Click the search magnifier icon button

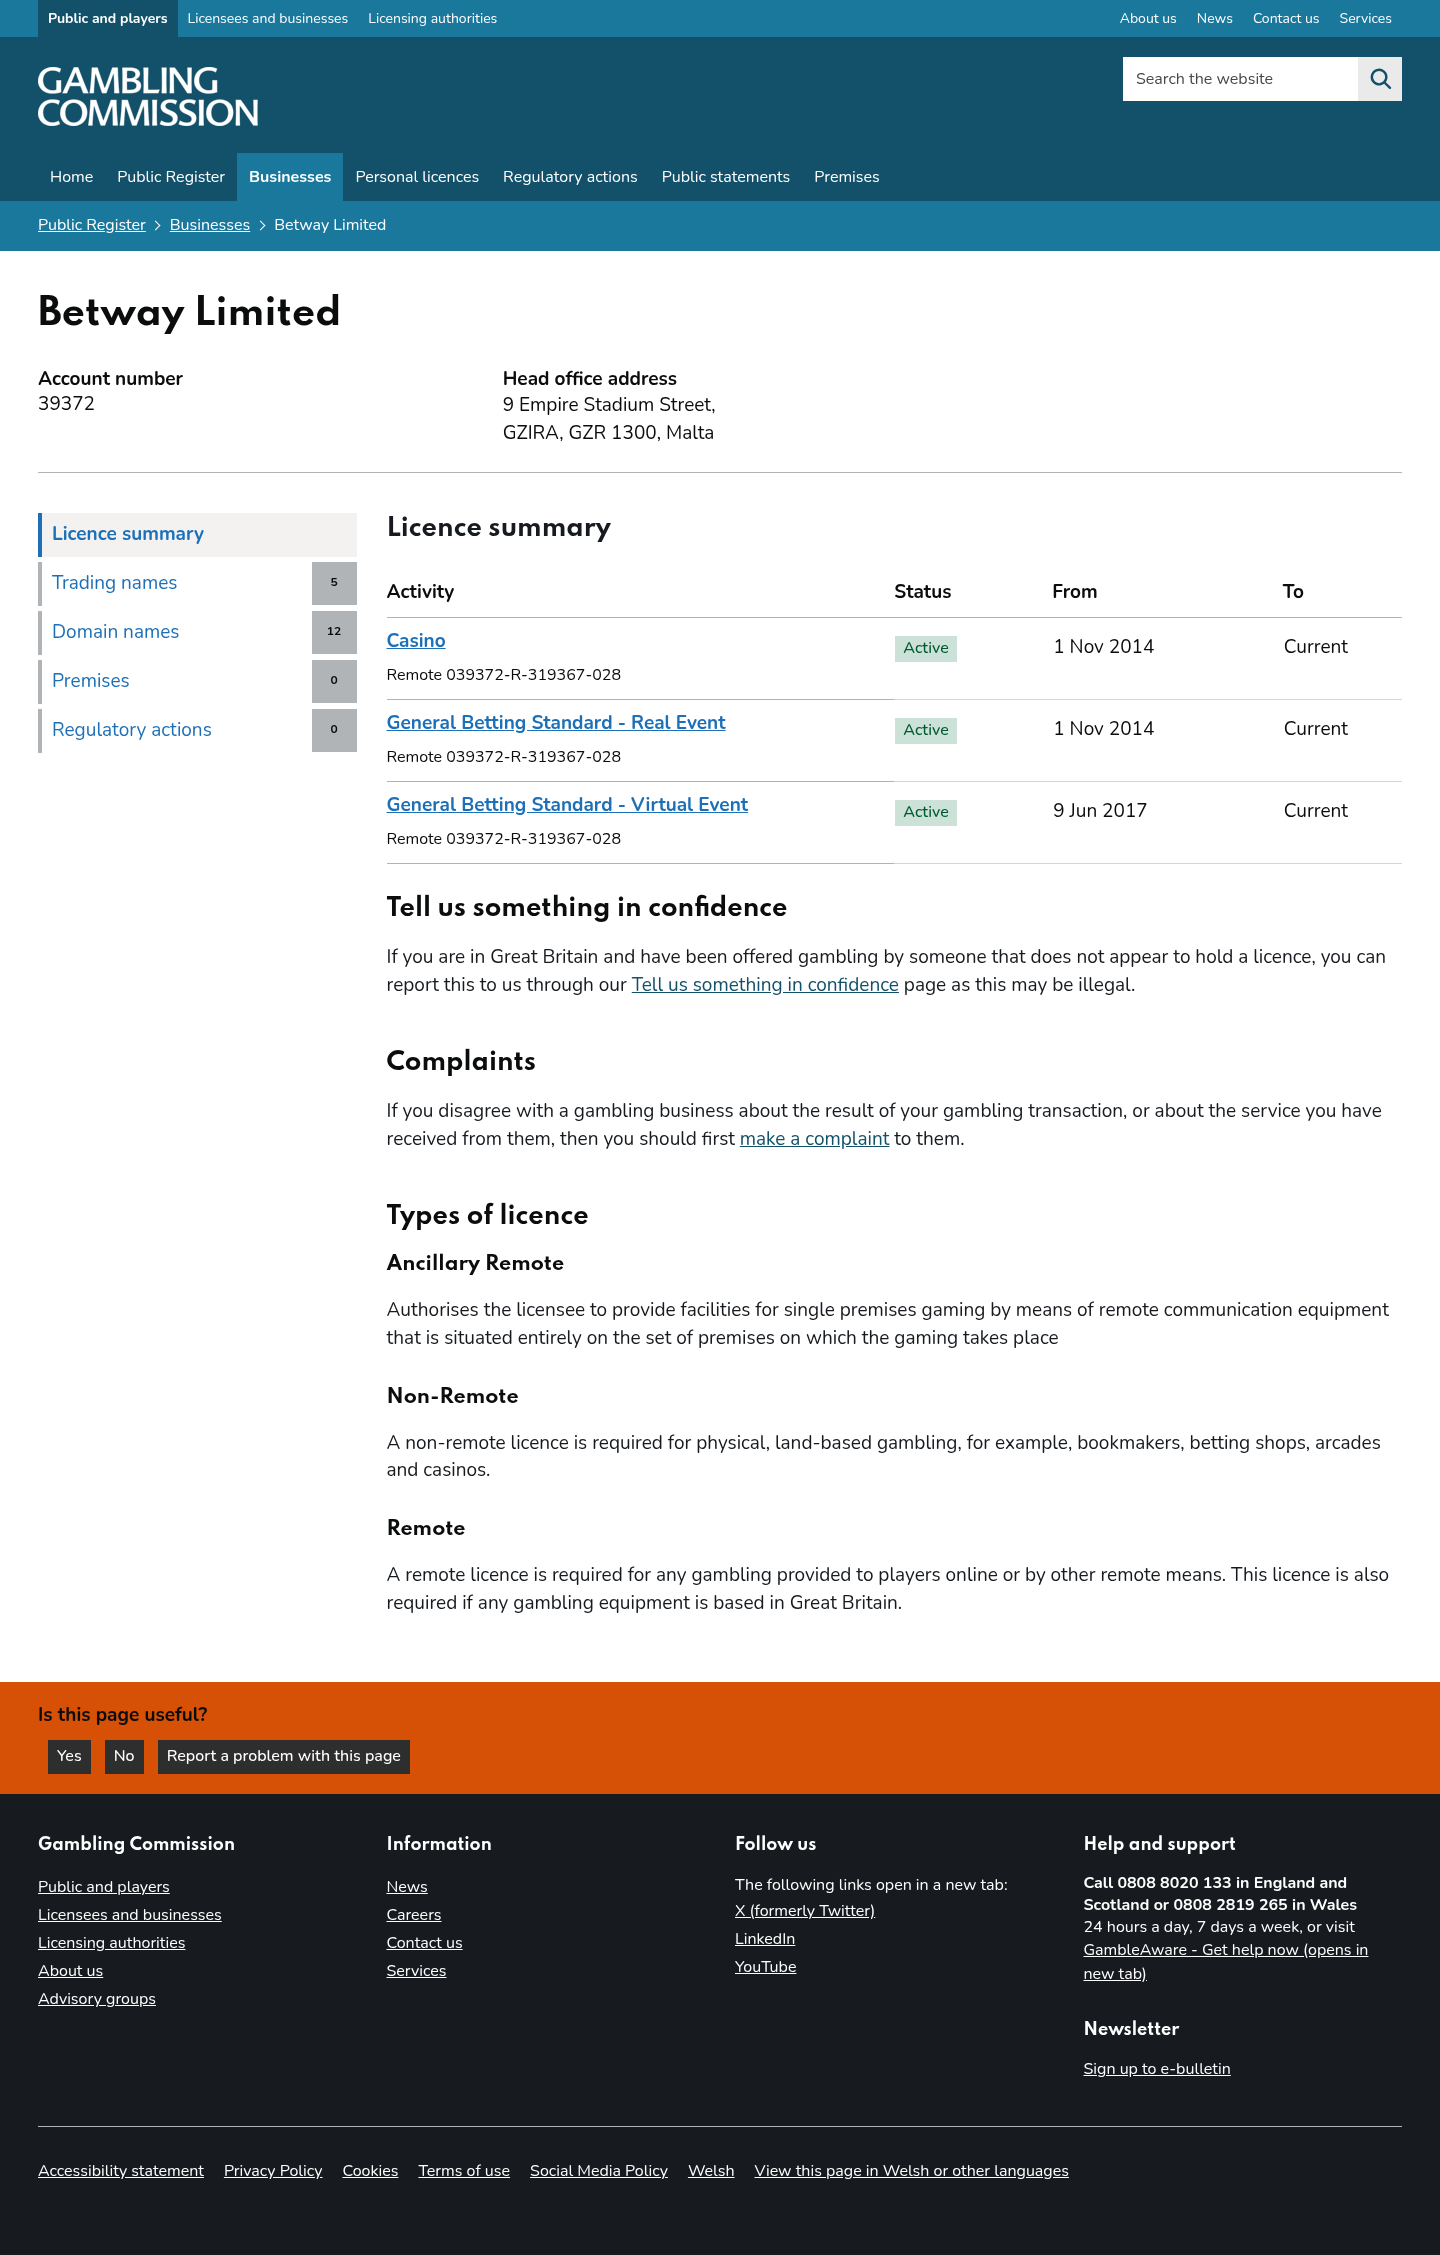coord(1380,79)
